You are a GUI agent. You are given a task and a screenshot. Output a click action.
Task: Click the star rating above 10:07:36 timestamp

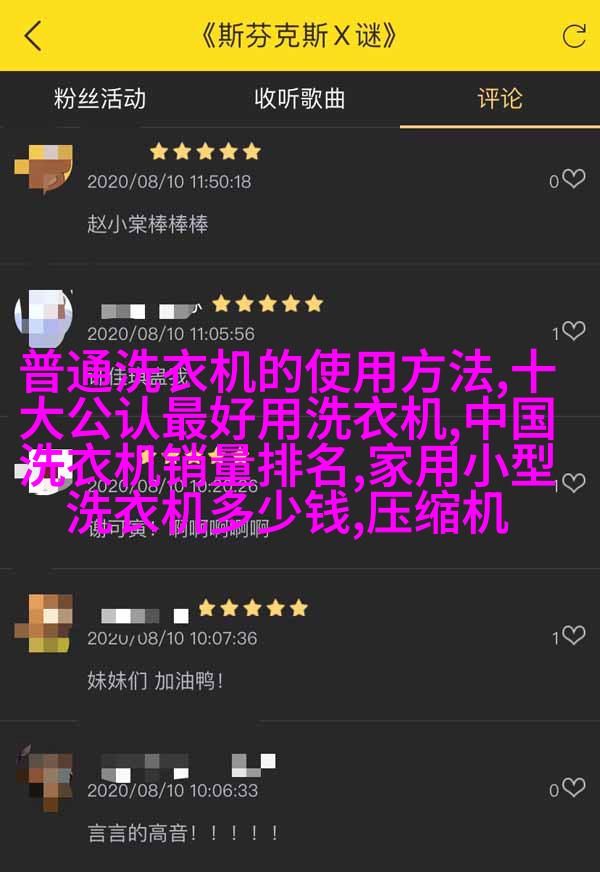click(x=252, y=608)
